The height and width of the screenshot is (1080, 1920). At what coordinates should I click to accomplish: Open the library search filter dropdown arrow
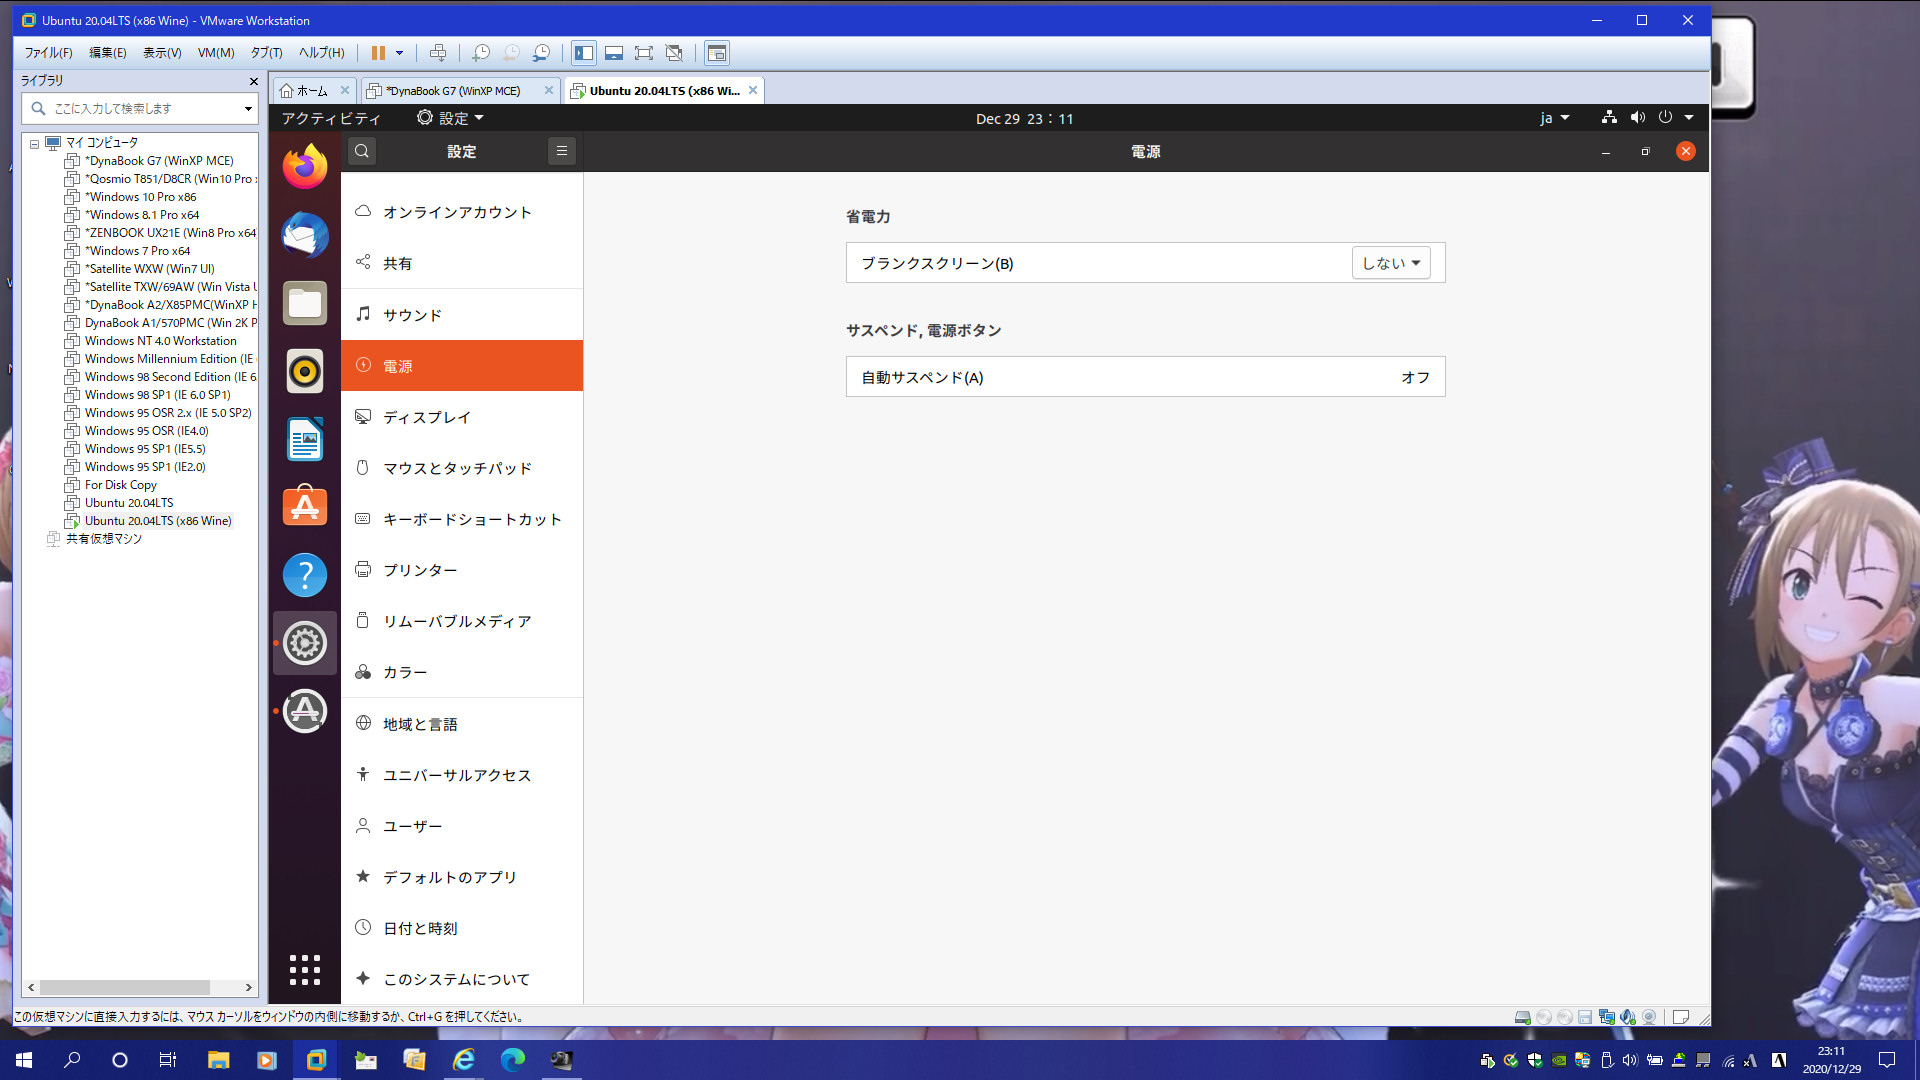(248, 108)
